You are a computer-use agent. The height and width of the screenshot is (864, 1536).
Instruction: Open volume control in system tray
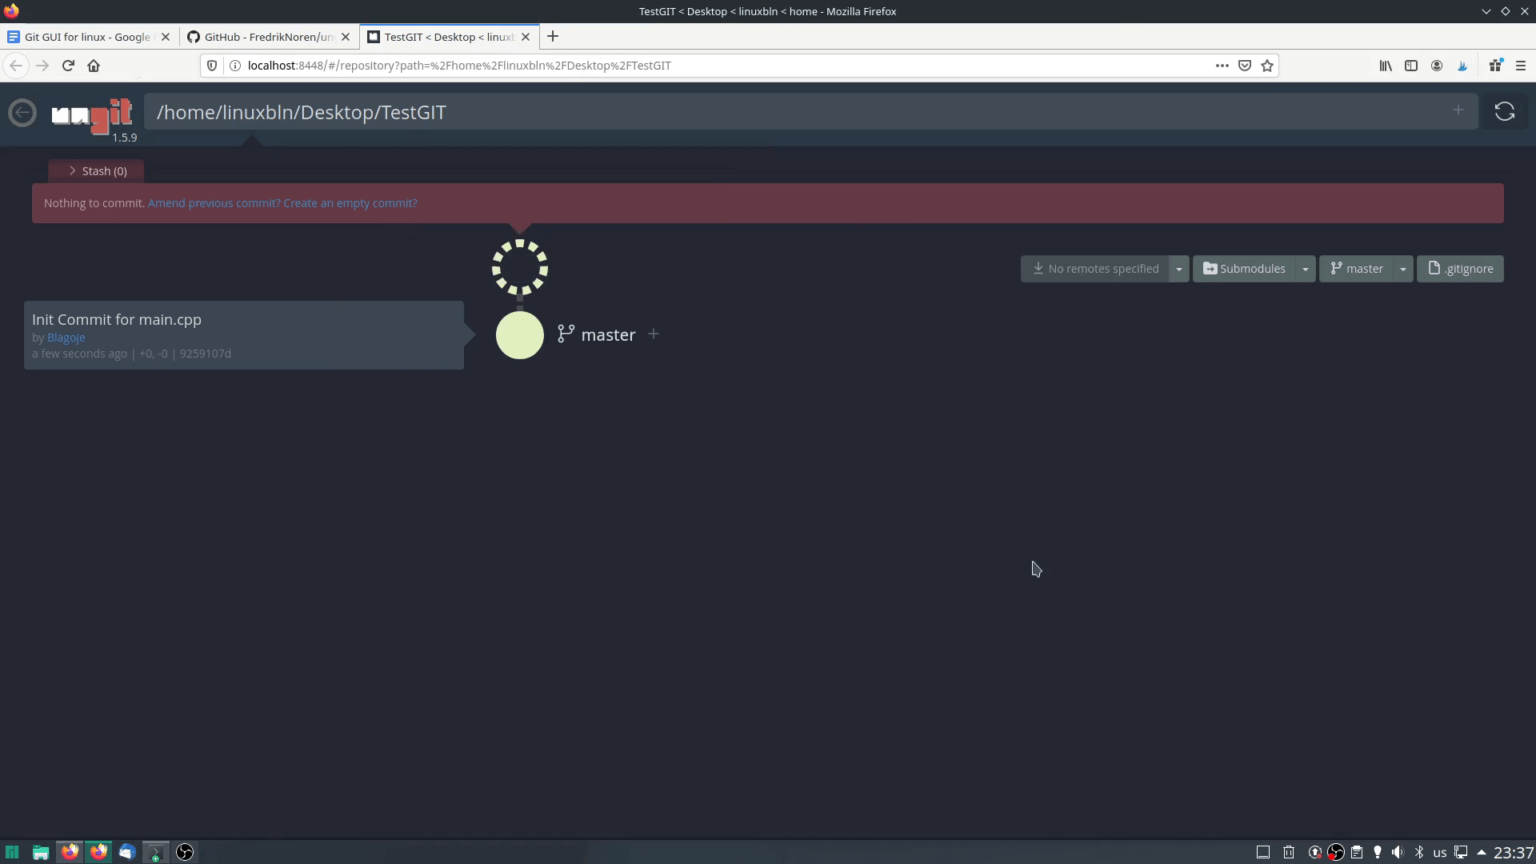tap(1398, 852)
